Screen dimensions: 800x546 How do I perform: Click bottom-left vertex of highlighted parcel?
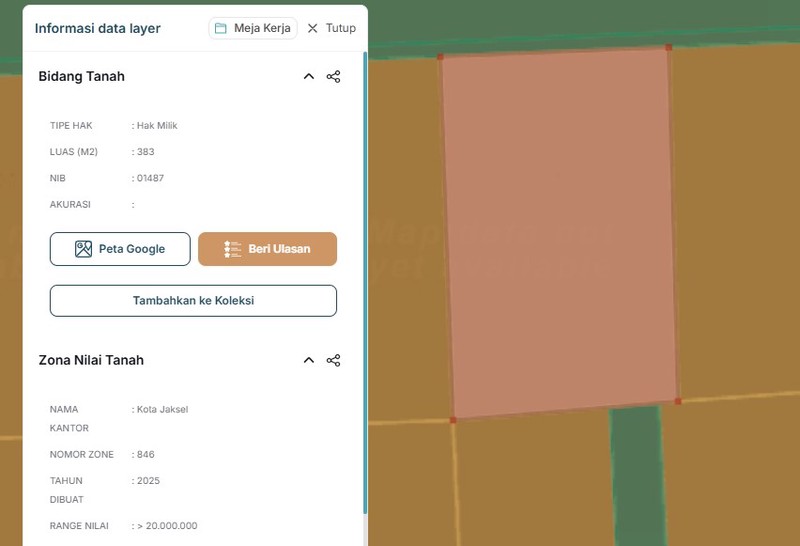tap(453, 420)
